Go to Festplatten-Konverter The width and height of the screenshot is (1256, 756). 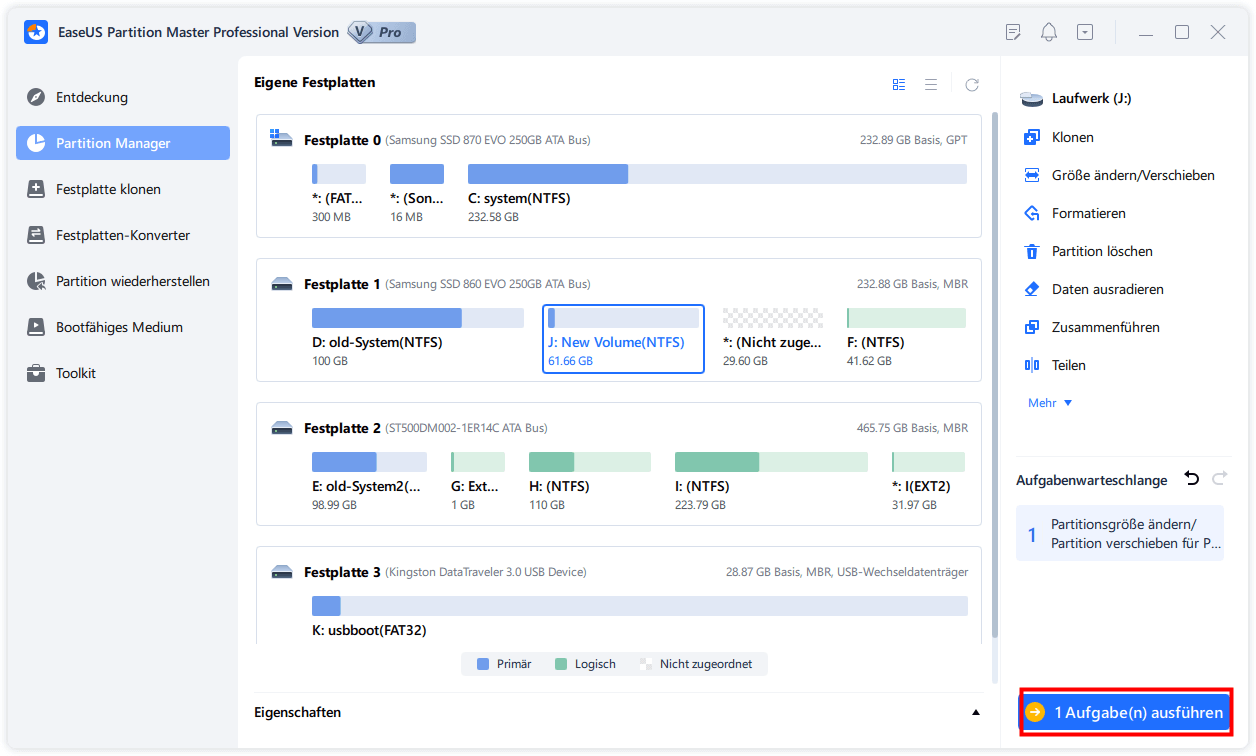click(123, 235)
